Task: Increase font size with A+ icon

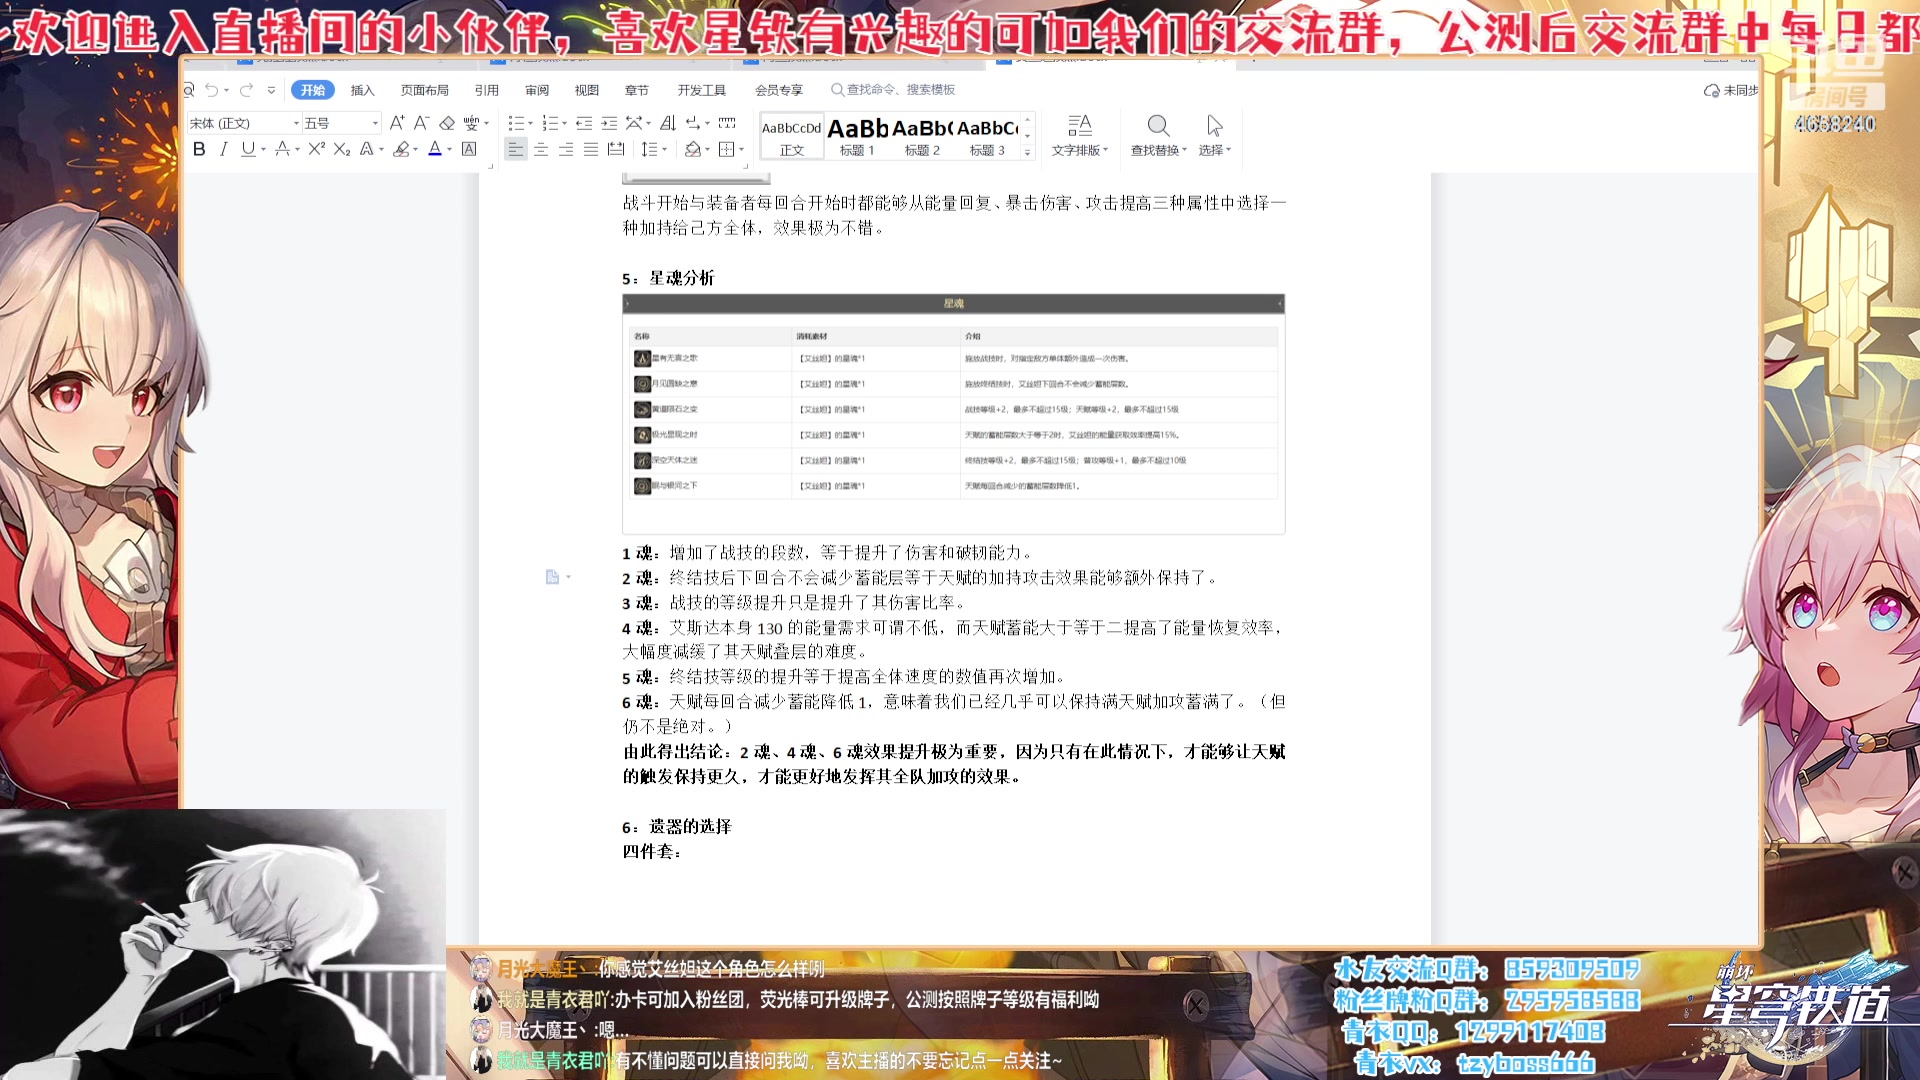Action: [396, 123]
